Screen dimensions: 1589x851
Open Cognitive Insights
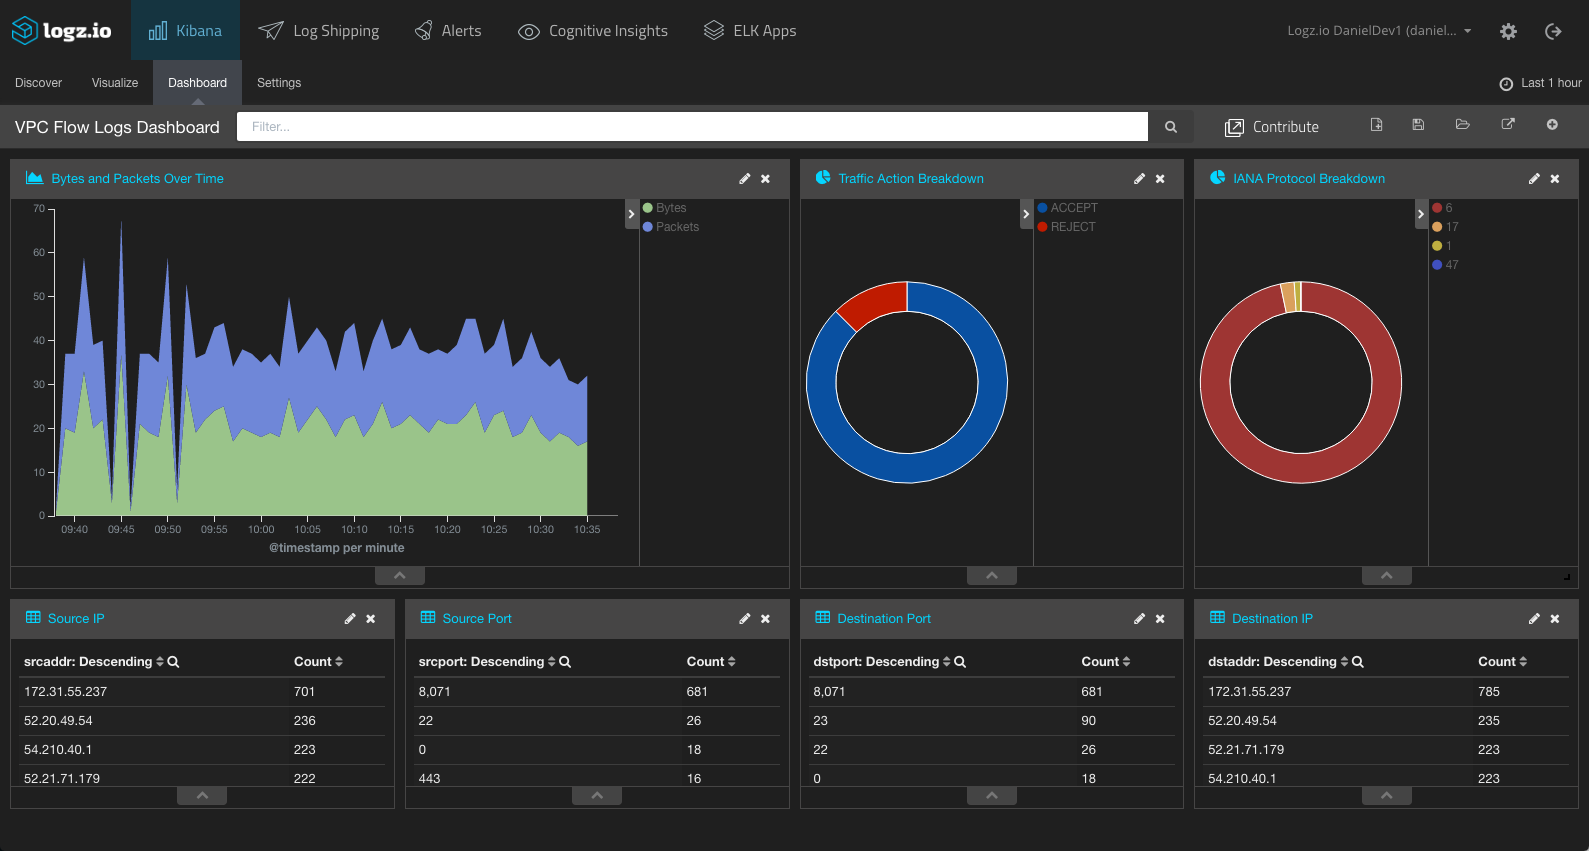pos(593,31)
